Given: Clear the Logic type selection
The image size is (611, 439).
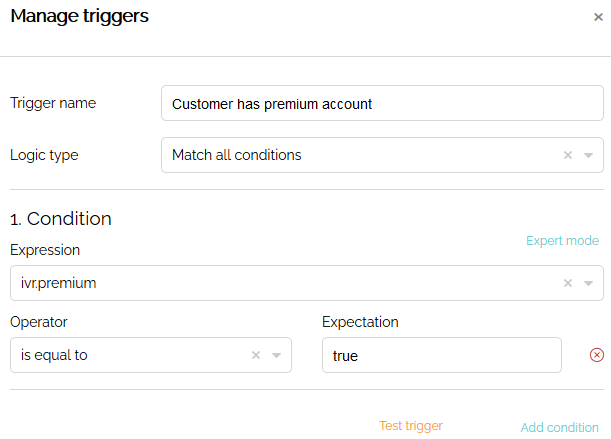Looking at the screenshot, I should click(x=568, y=155).
